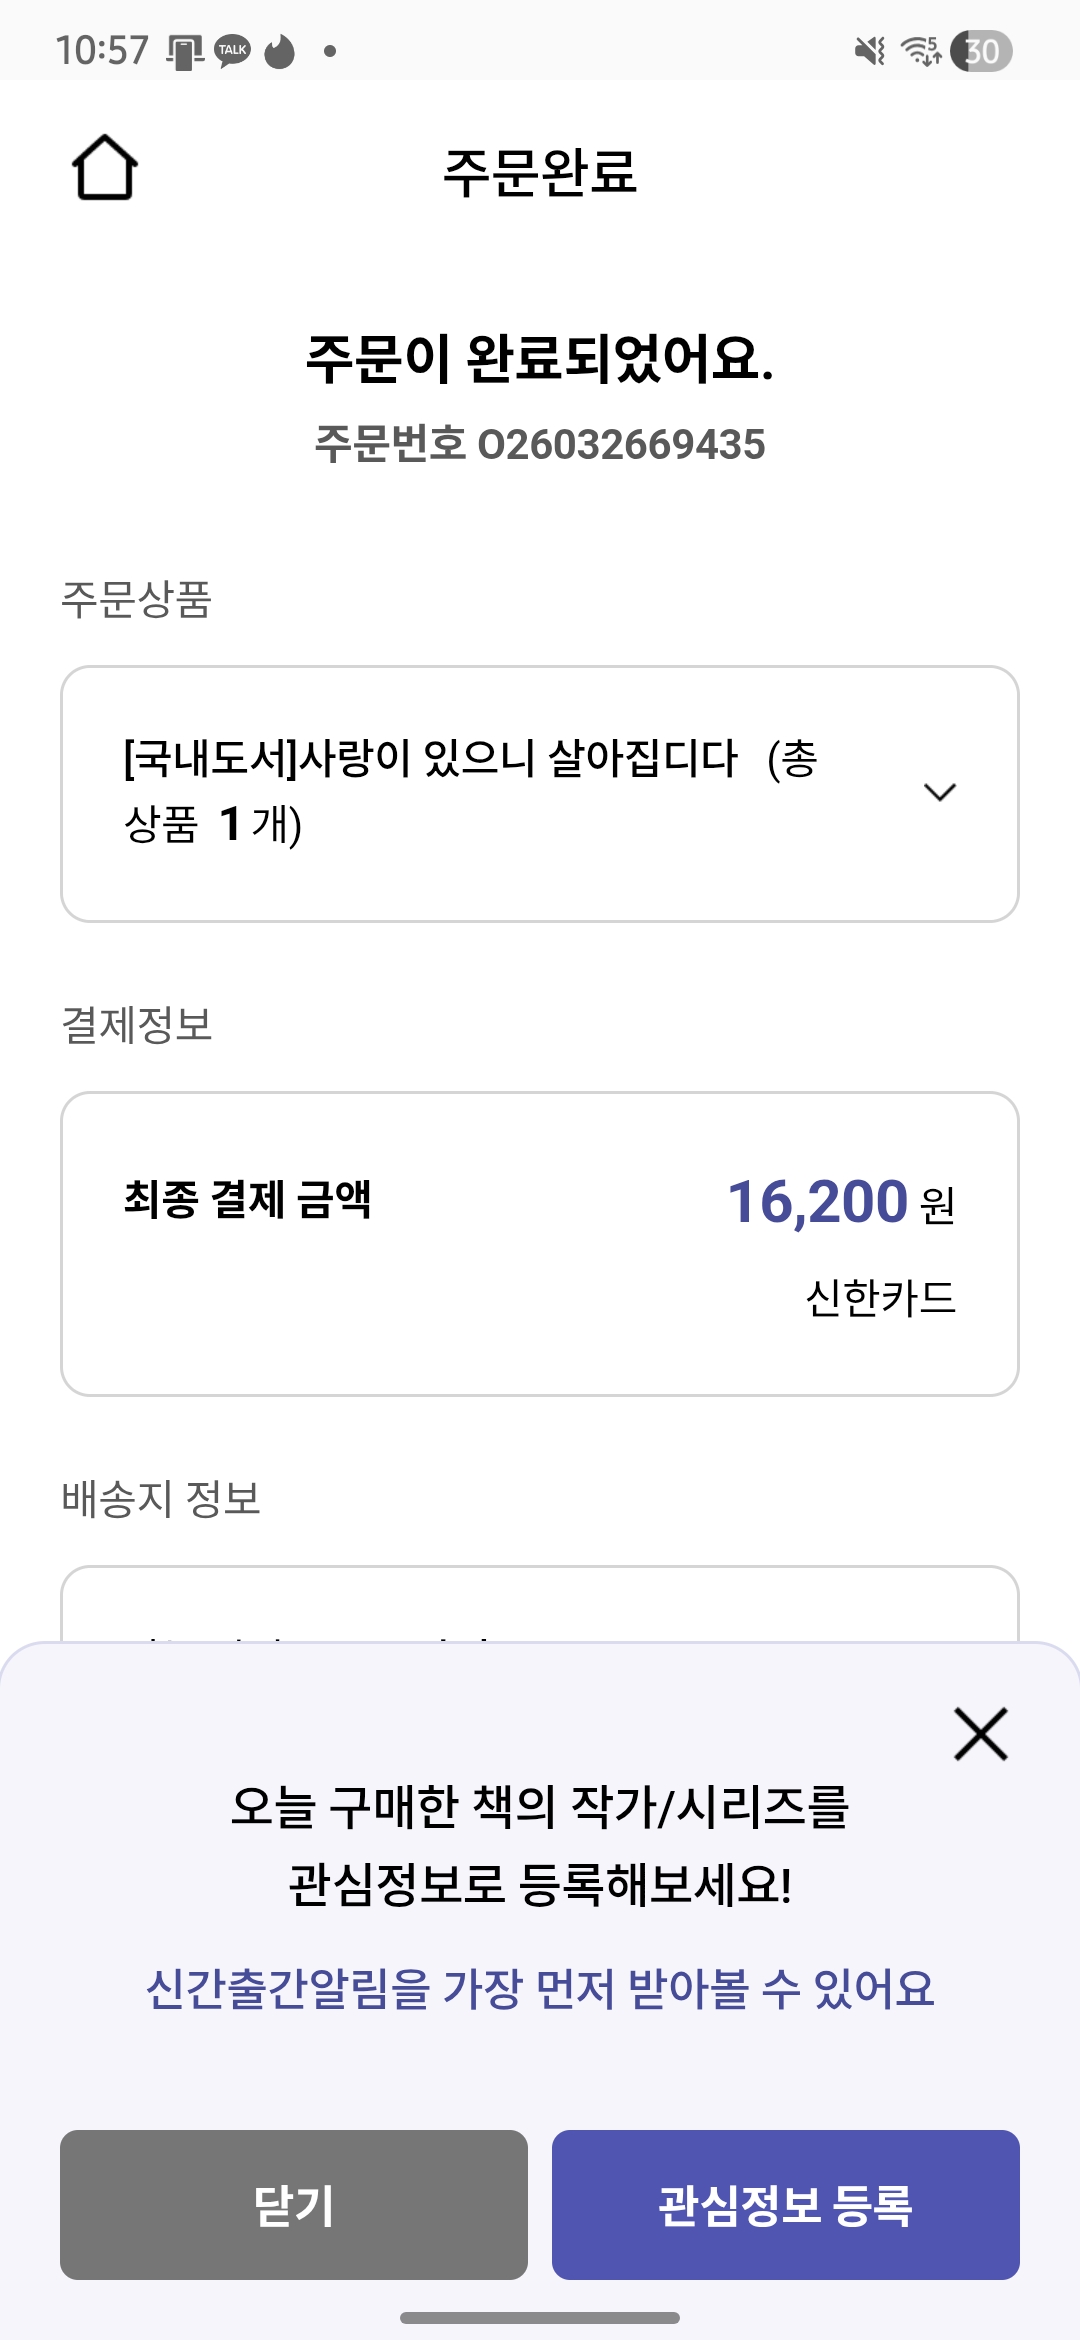Tap the order number 026032669435
The width and height of the screenshot is (1080, 2340).
621,444
